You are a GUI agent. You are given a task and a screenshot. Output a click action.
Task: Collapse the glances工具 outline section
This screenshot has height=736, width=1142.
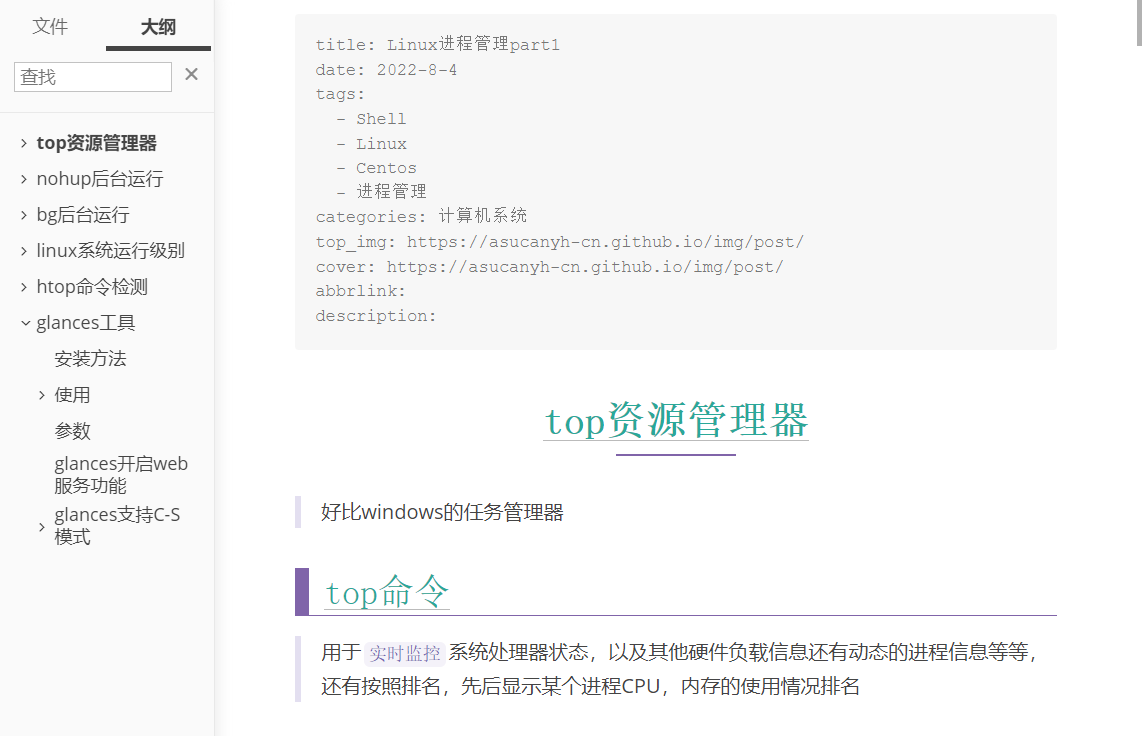(x=23, y=322)
